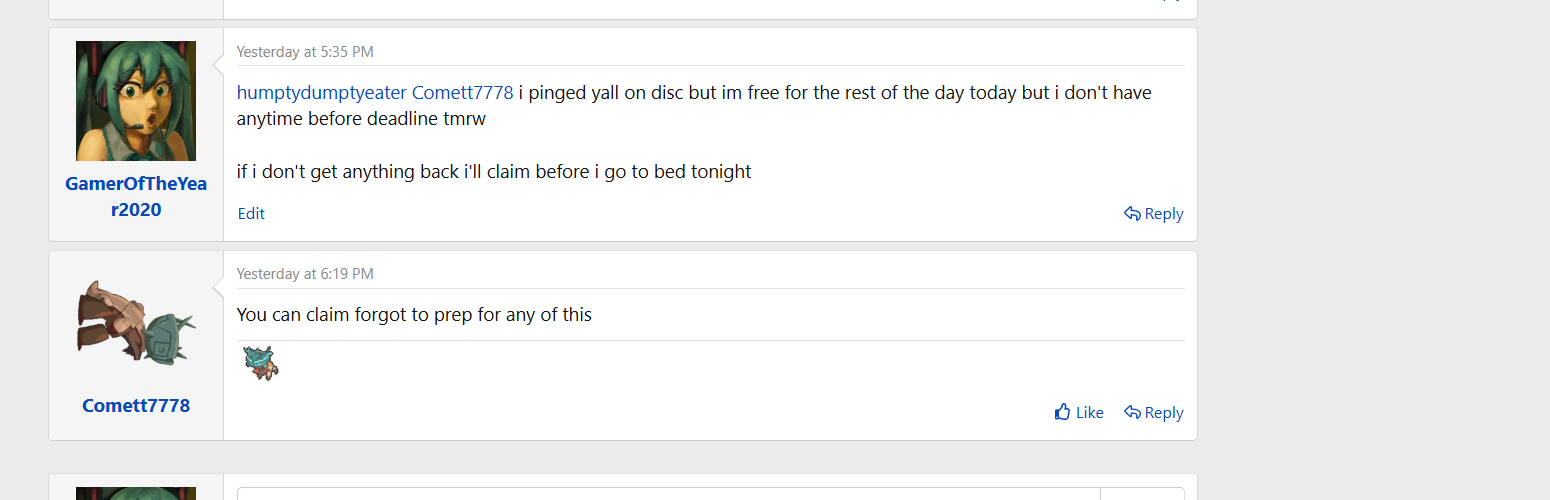Click the reply arrow icon on Comett7778's post

1132,412
